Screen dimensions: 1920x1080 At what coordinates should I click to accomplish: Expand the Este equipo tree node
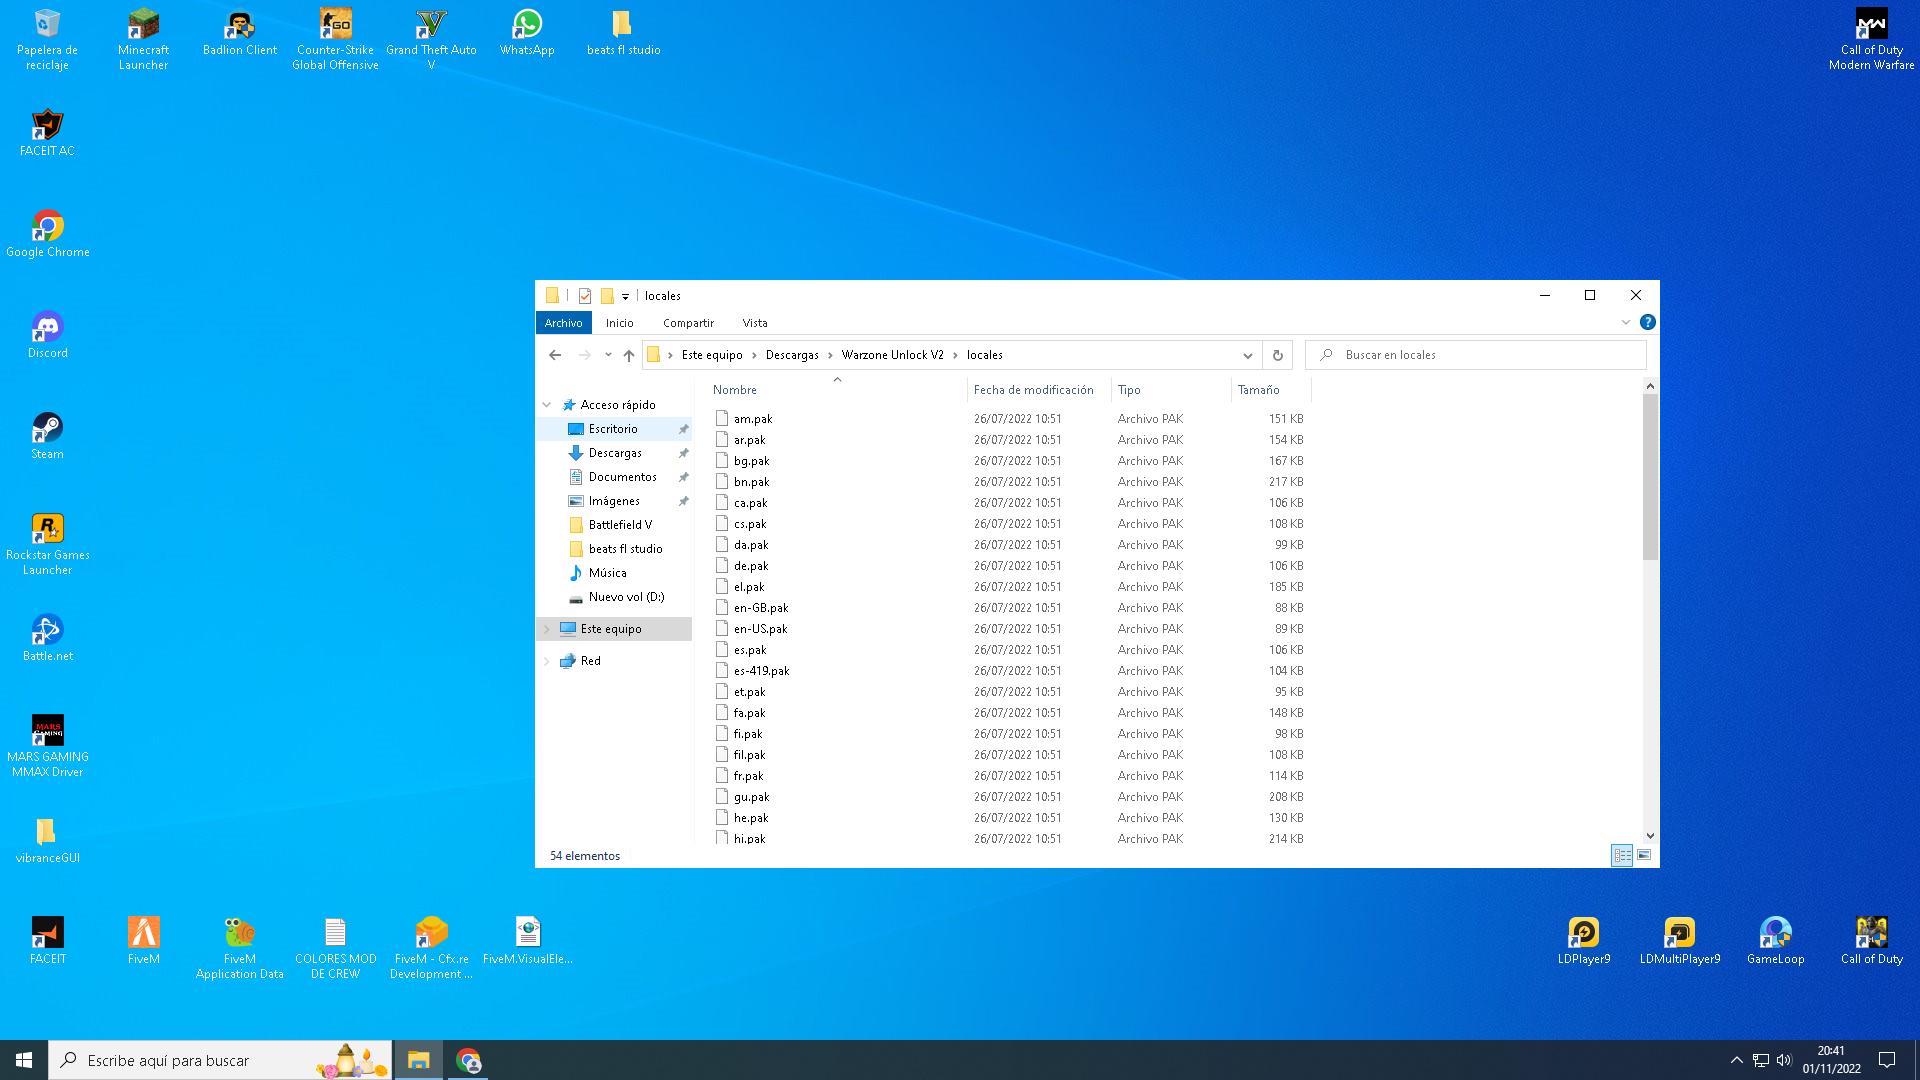[547, 629]
